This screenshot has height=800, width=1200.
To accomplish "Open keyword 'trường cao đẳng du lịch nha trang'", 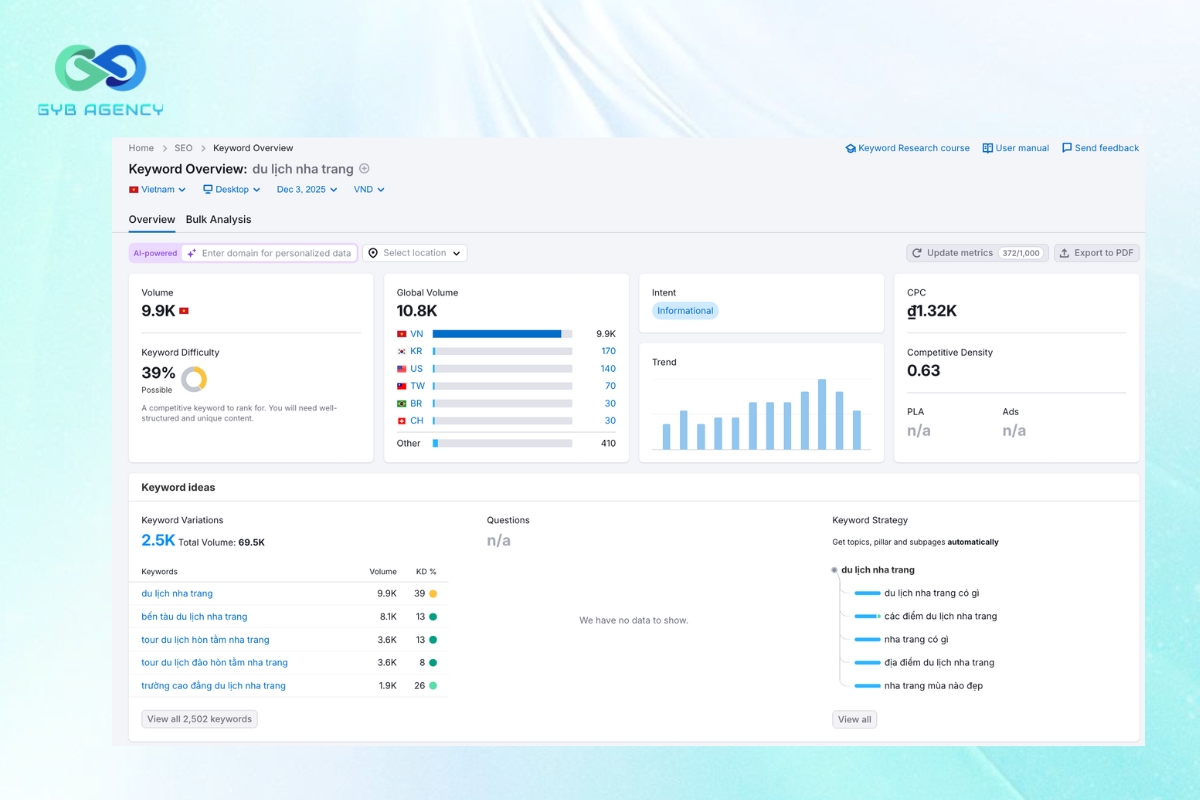I will tap(213, 685).
